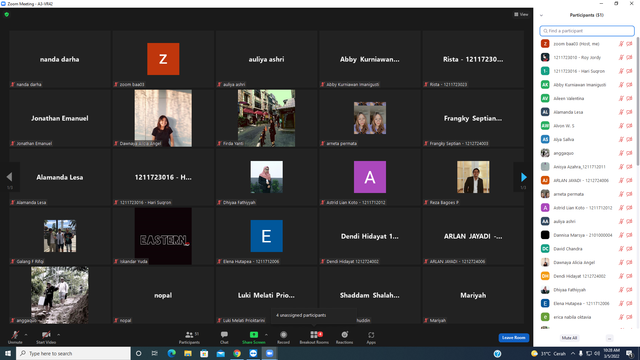
Task: Click zoom baa03 host mute icon in list
Action: coord(621,44)
